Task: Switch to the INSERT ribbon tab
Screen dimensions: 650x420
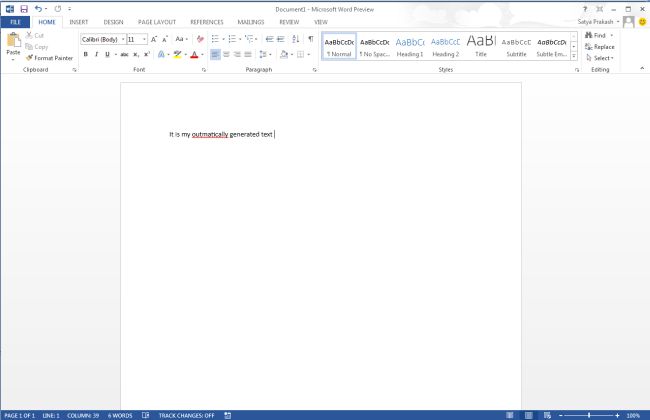Action: pos(78,21)
